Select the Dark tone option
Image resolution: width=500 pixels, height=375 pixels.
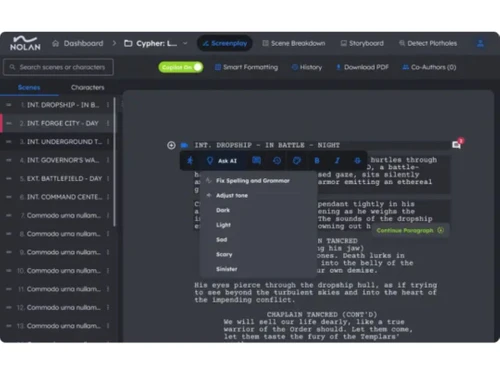[x=223, y=210]
